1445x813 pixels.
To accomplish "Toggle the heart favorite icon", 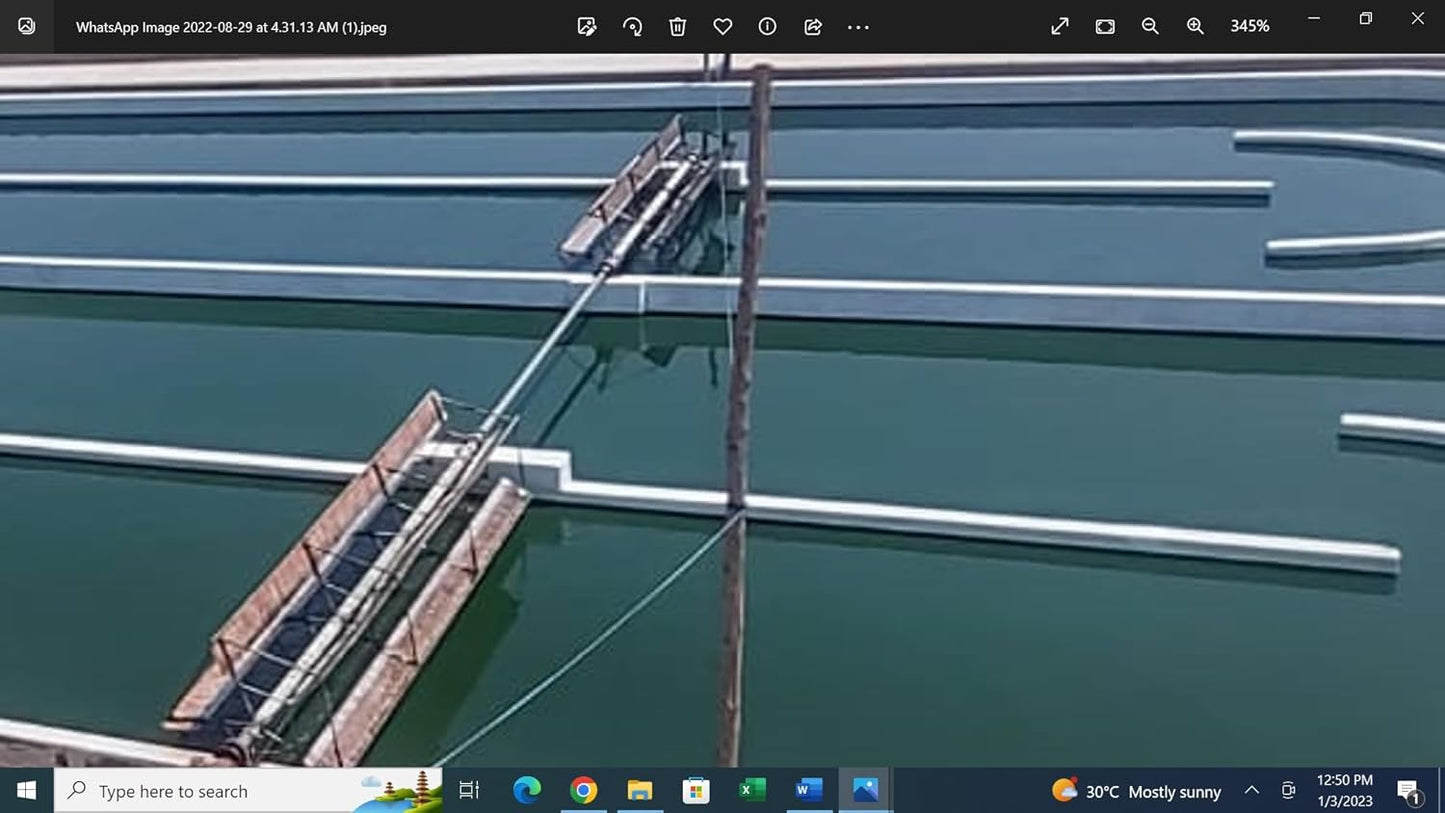I will coord(722,27).
